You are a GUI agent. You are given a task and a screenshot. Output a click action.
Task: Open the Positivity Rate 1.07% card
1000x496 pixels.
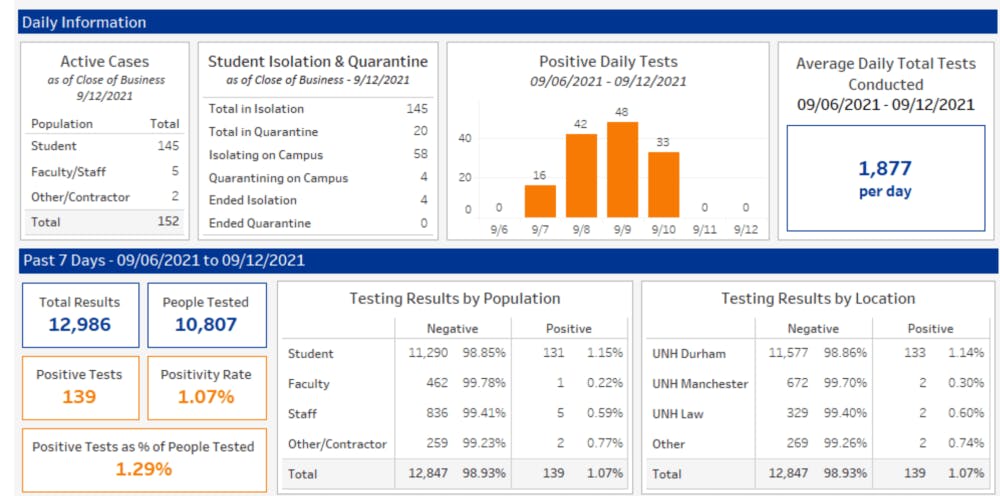206,387
